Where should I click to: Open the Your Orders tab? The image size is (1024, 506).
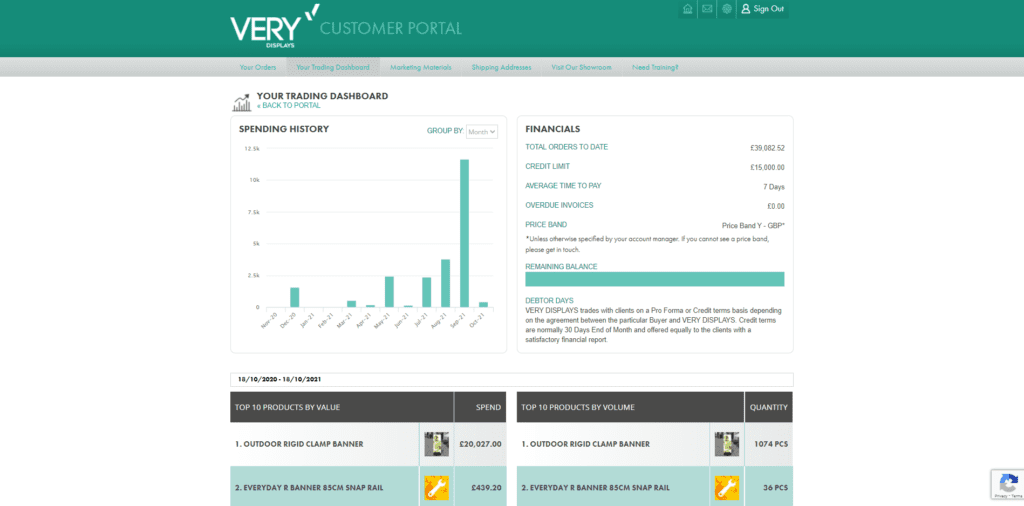coord(257,67)
